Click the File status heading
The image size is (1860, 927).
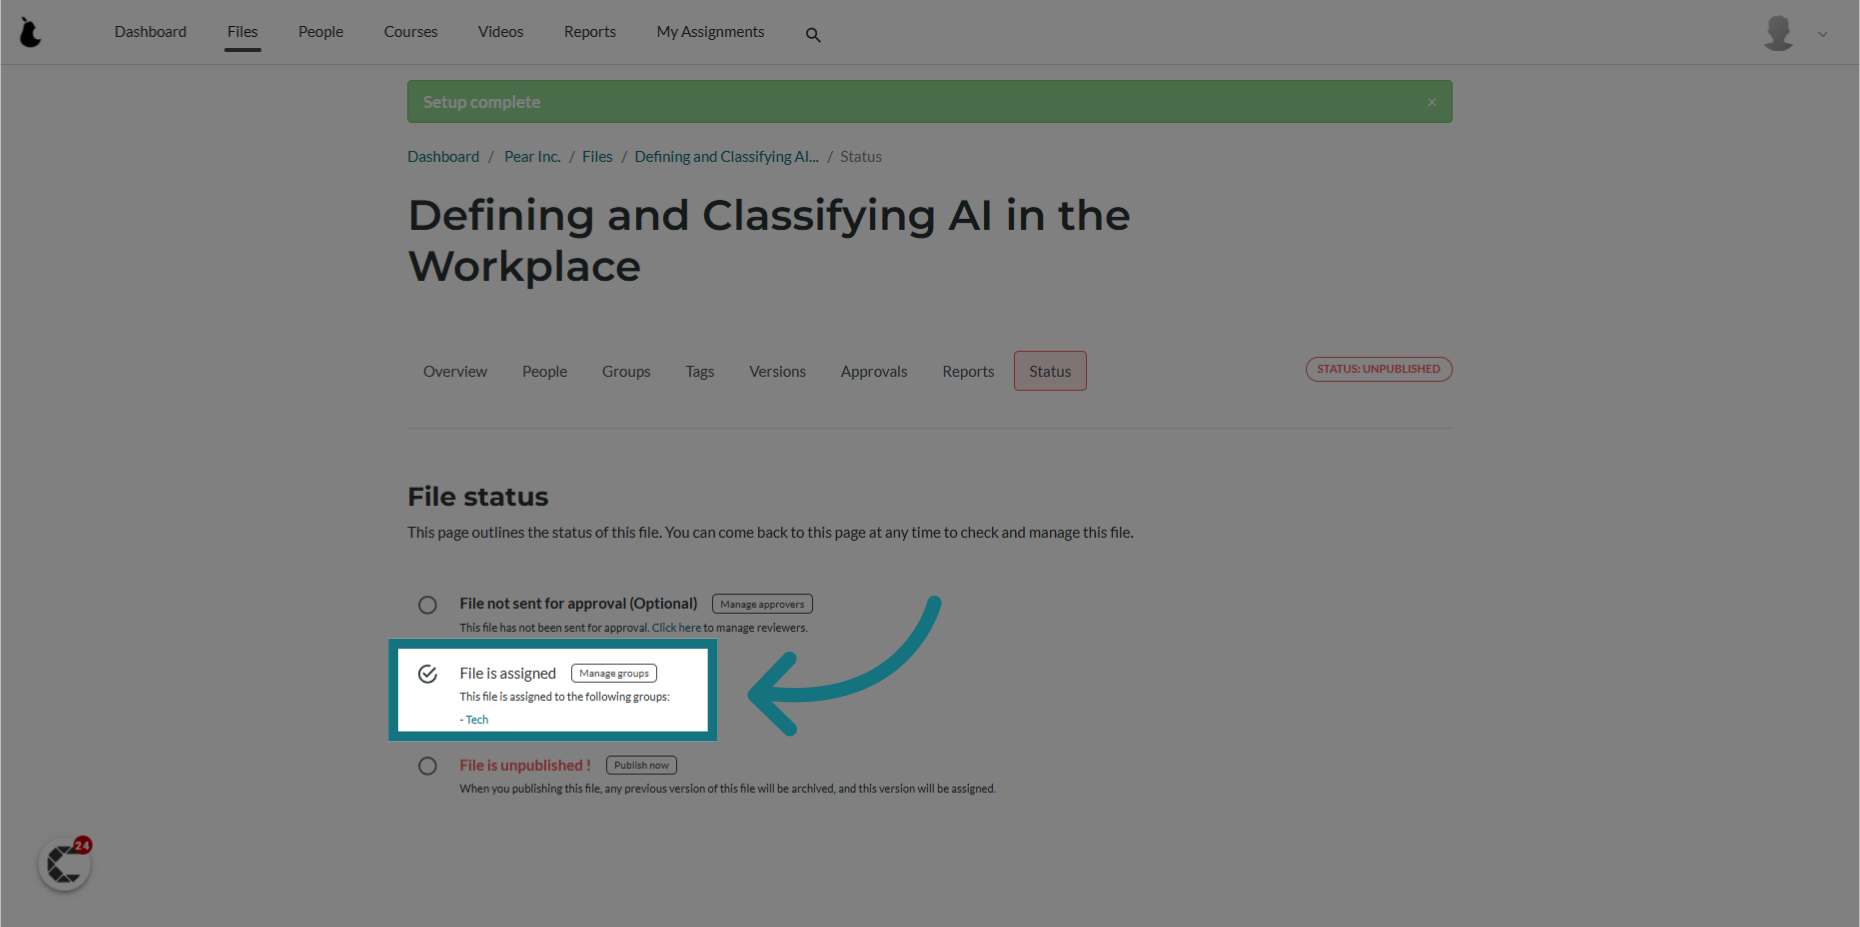(x=478, y=497)
